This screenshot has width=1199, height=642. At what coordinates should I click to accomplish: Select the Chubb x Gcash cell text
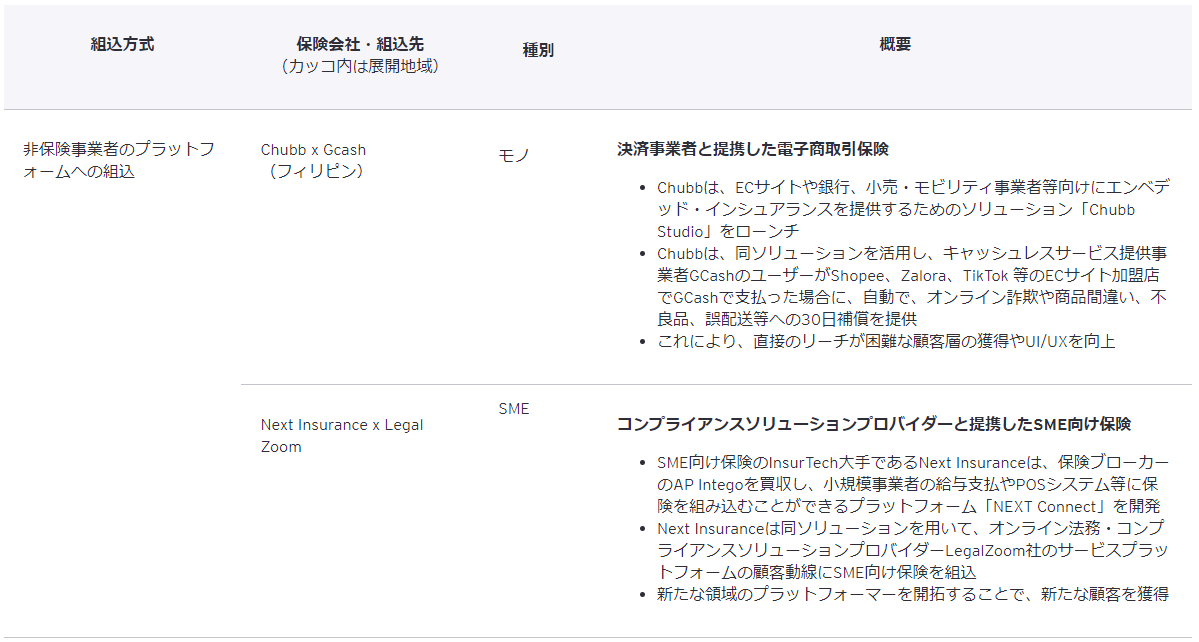313,150
